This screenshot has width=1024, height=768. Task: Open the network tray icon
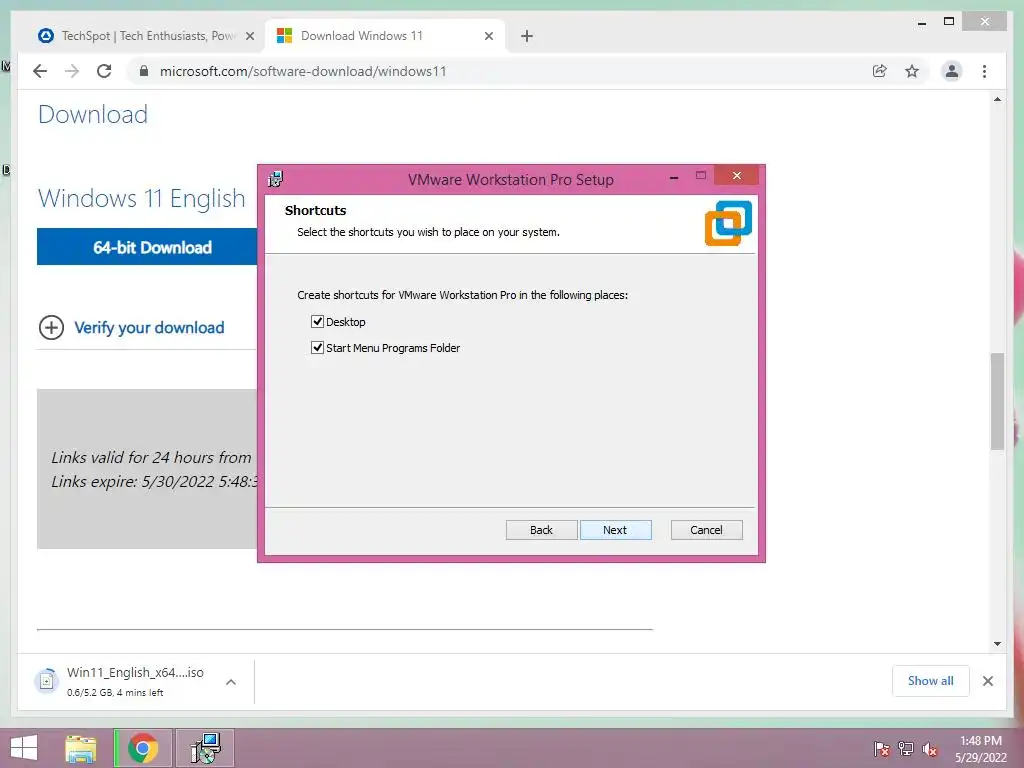pyautogui.click(x=906, y=749)
